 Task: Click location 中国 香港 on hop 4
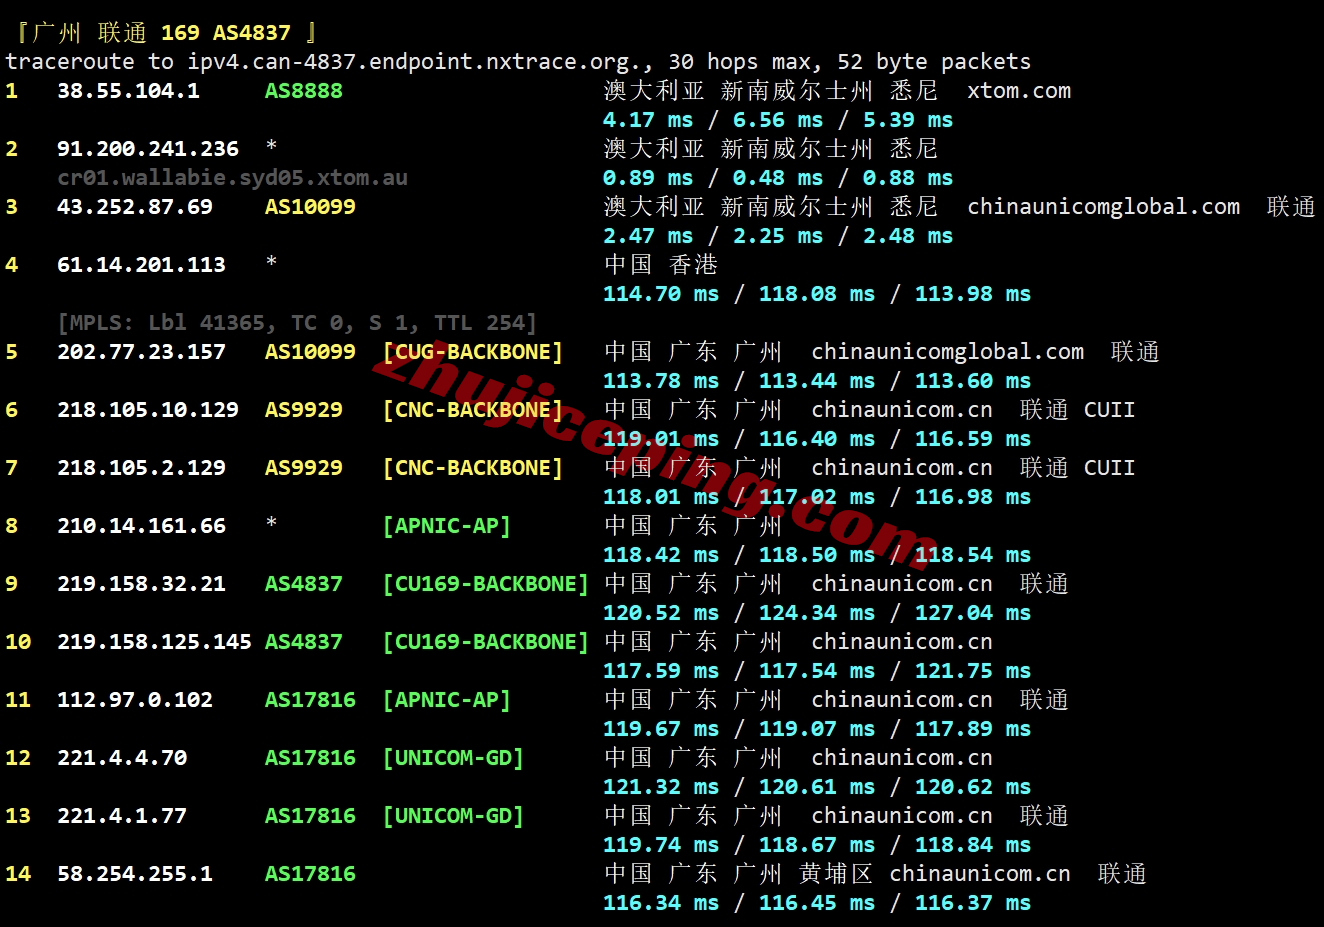point(661,265)
